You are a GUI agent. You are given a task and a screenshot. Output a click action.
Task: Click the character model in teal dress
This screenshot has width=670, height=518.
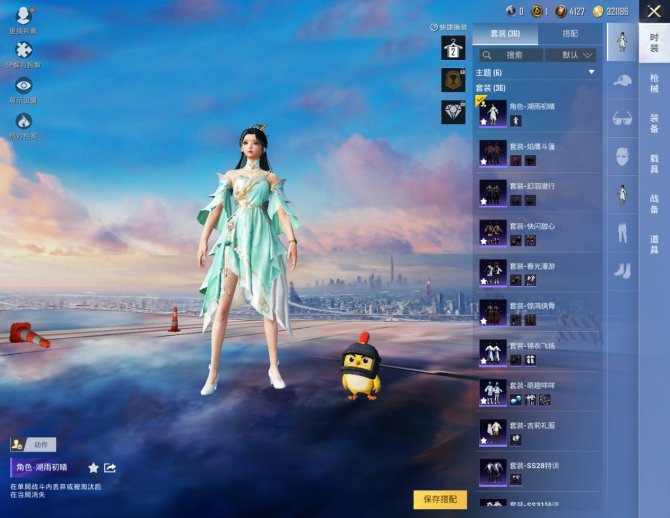249,260
